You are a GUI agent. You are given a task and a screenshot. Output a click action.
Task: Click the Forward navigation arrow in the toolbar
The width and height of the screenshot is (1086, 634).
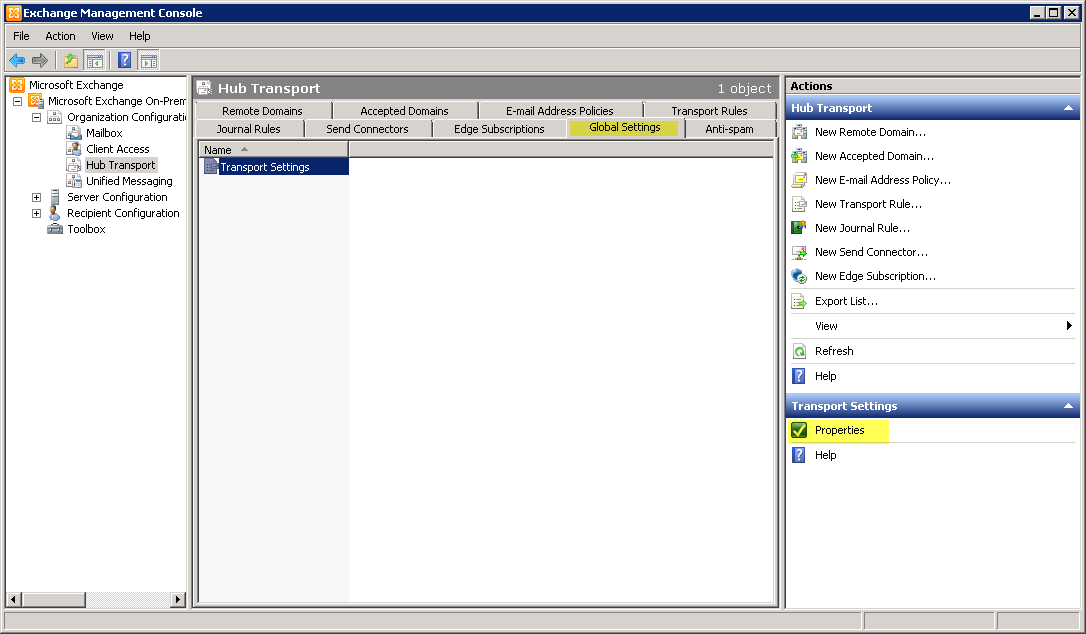coord(39,60)
